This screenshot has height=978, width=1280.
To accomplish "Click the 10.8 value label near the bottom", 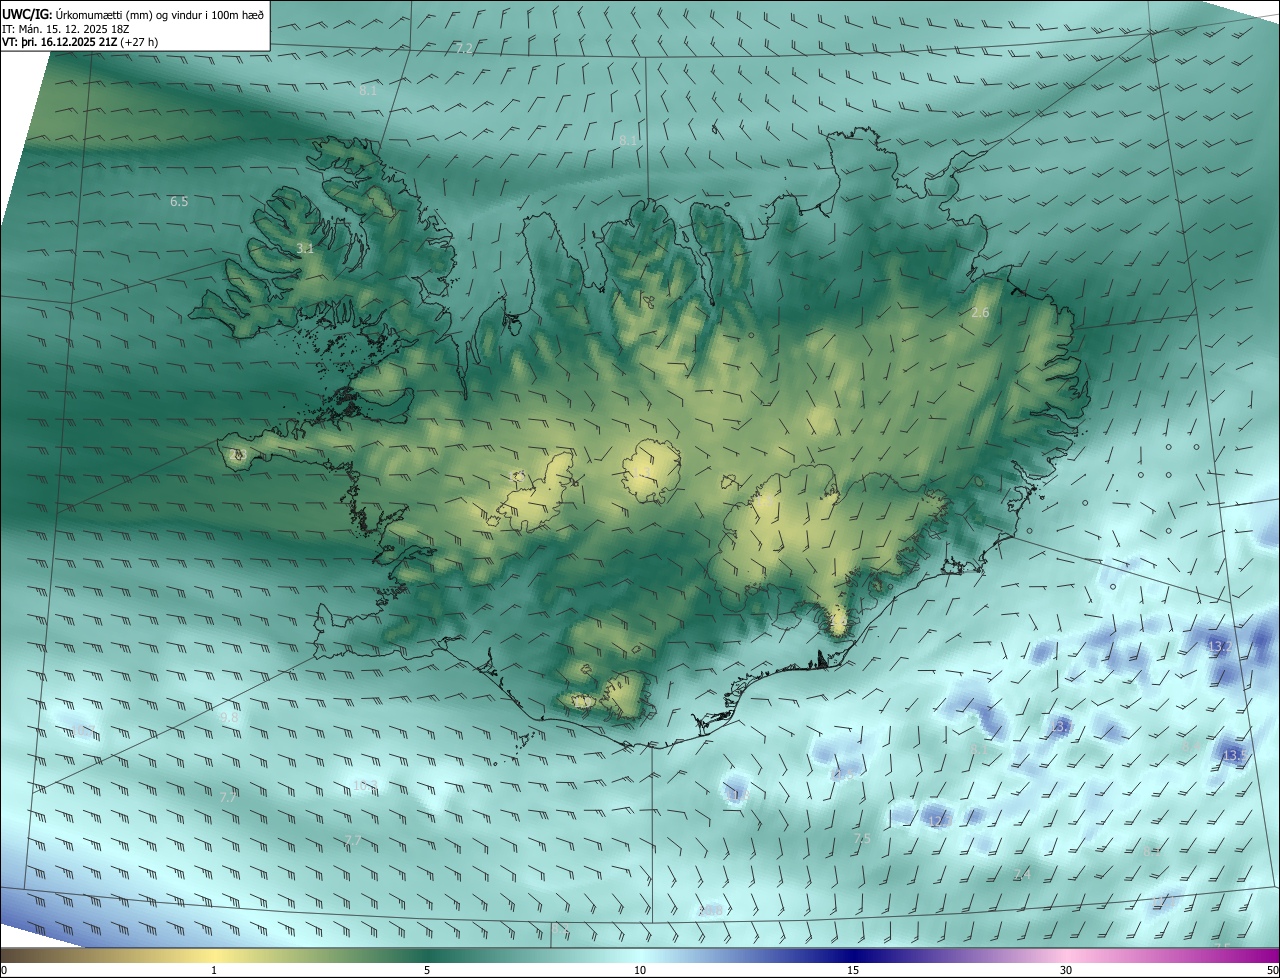I will [711, 910].
